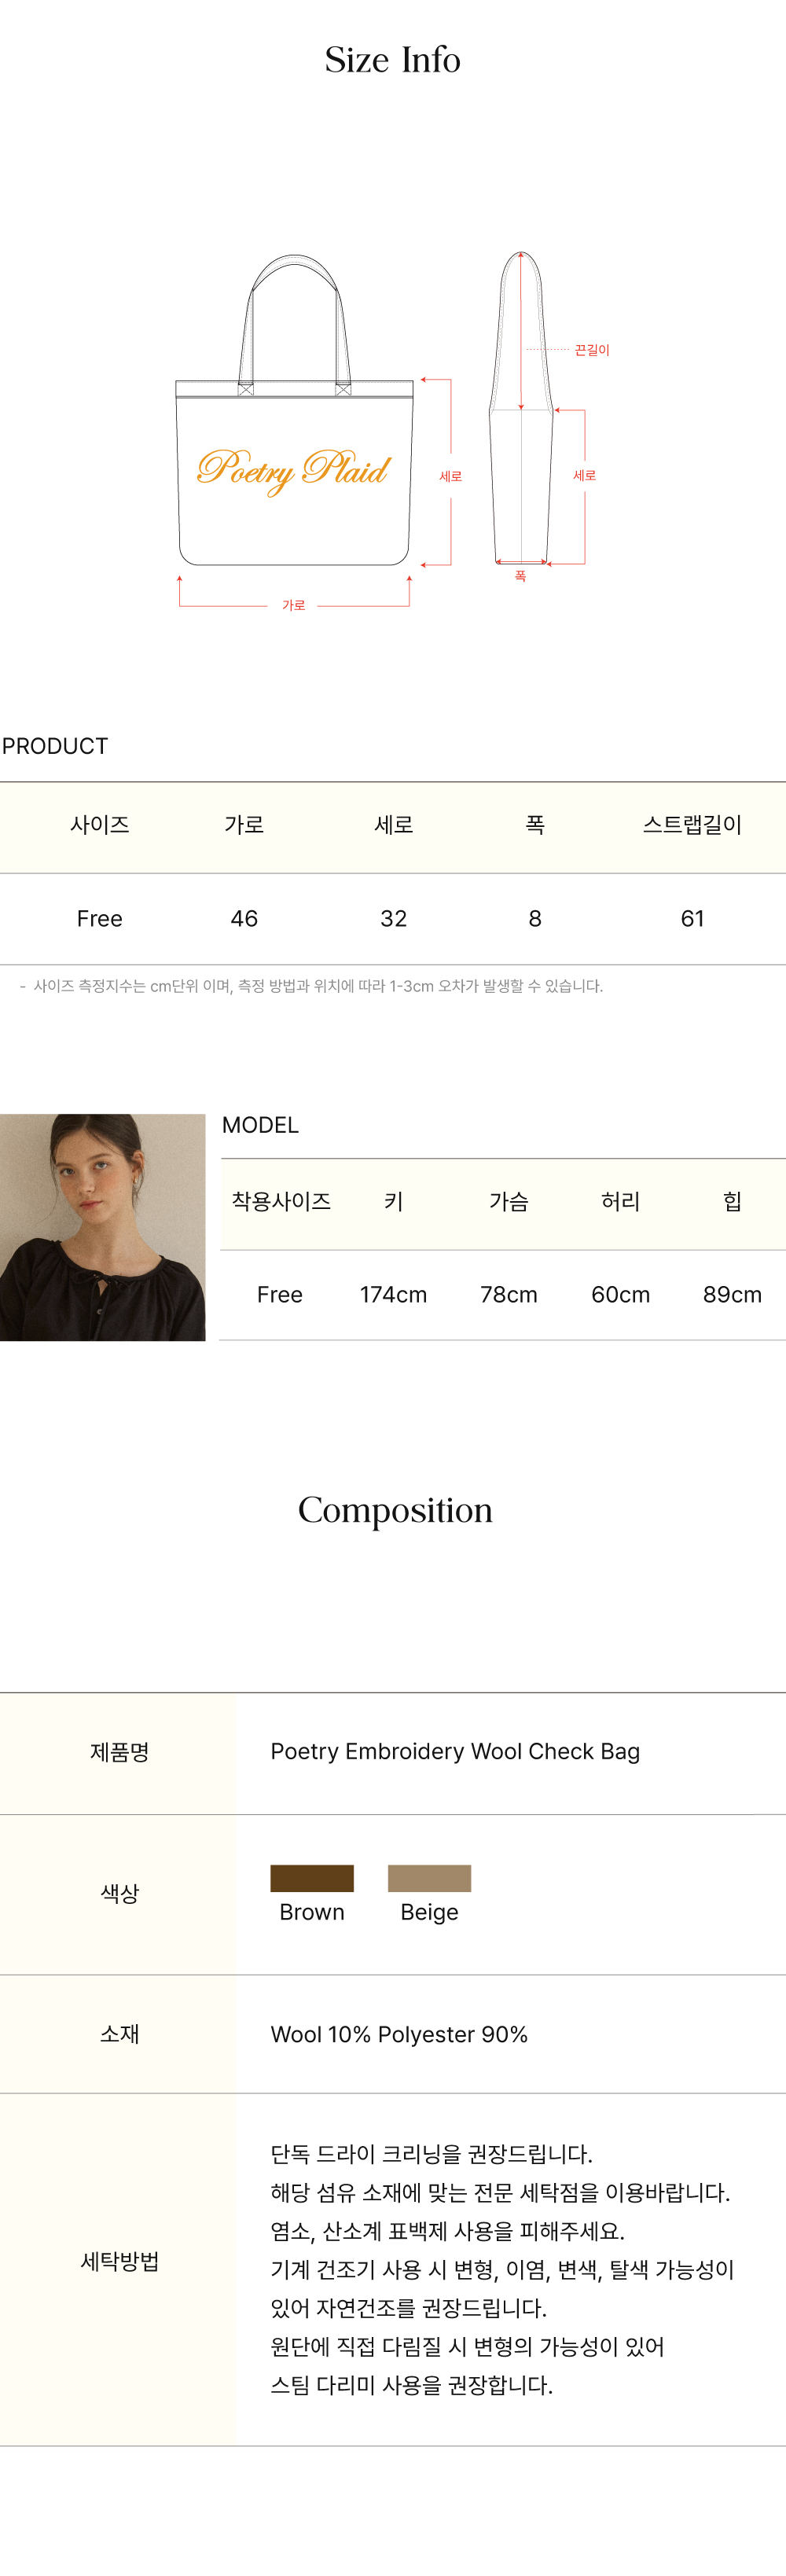786x2576 pixels.
Task: Select the Brown color swatch
Action: pos(312,1878)
